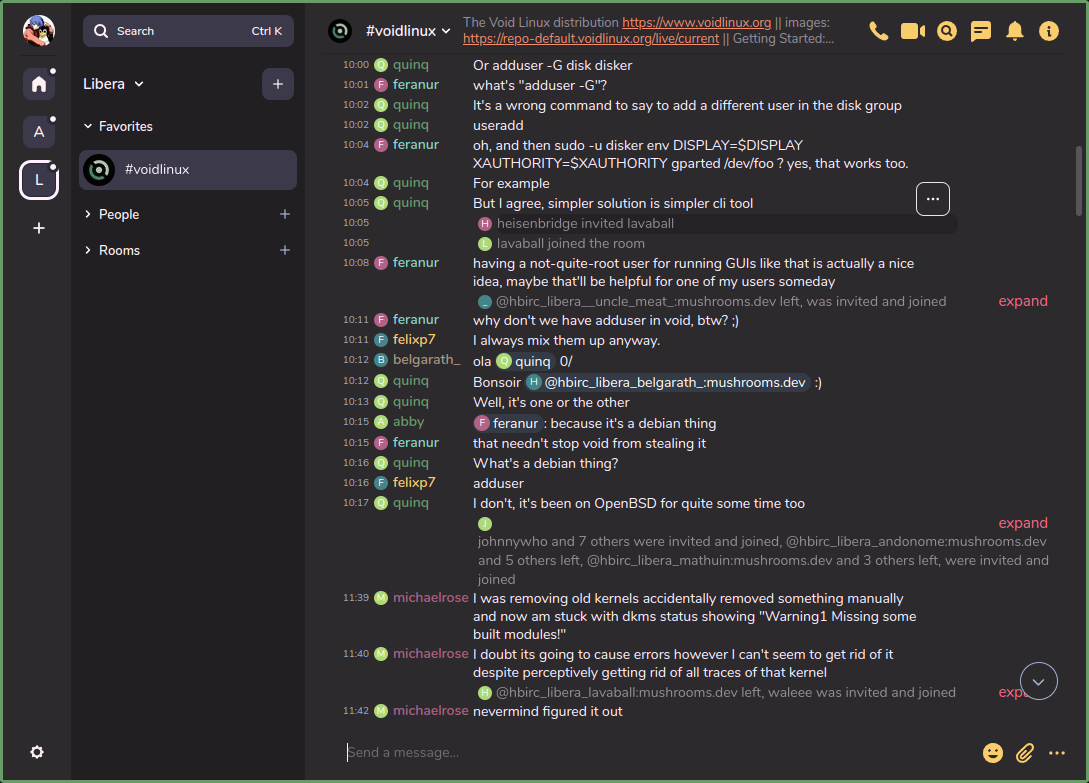Screen dimensions: 1089x783
Task: Expand johnnywho and others joined summary
Action: pyautogui.click(x=1023, y=522)
